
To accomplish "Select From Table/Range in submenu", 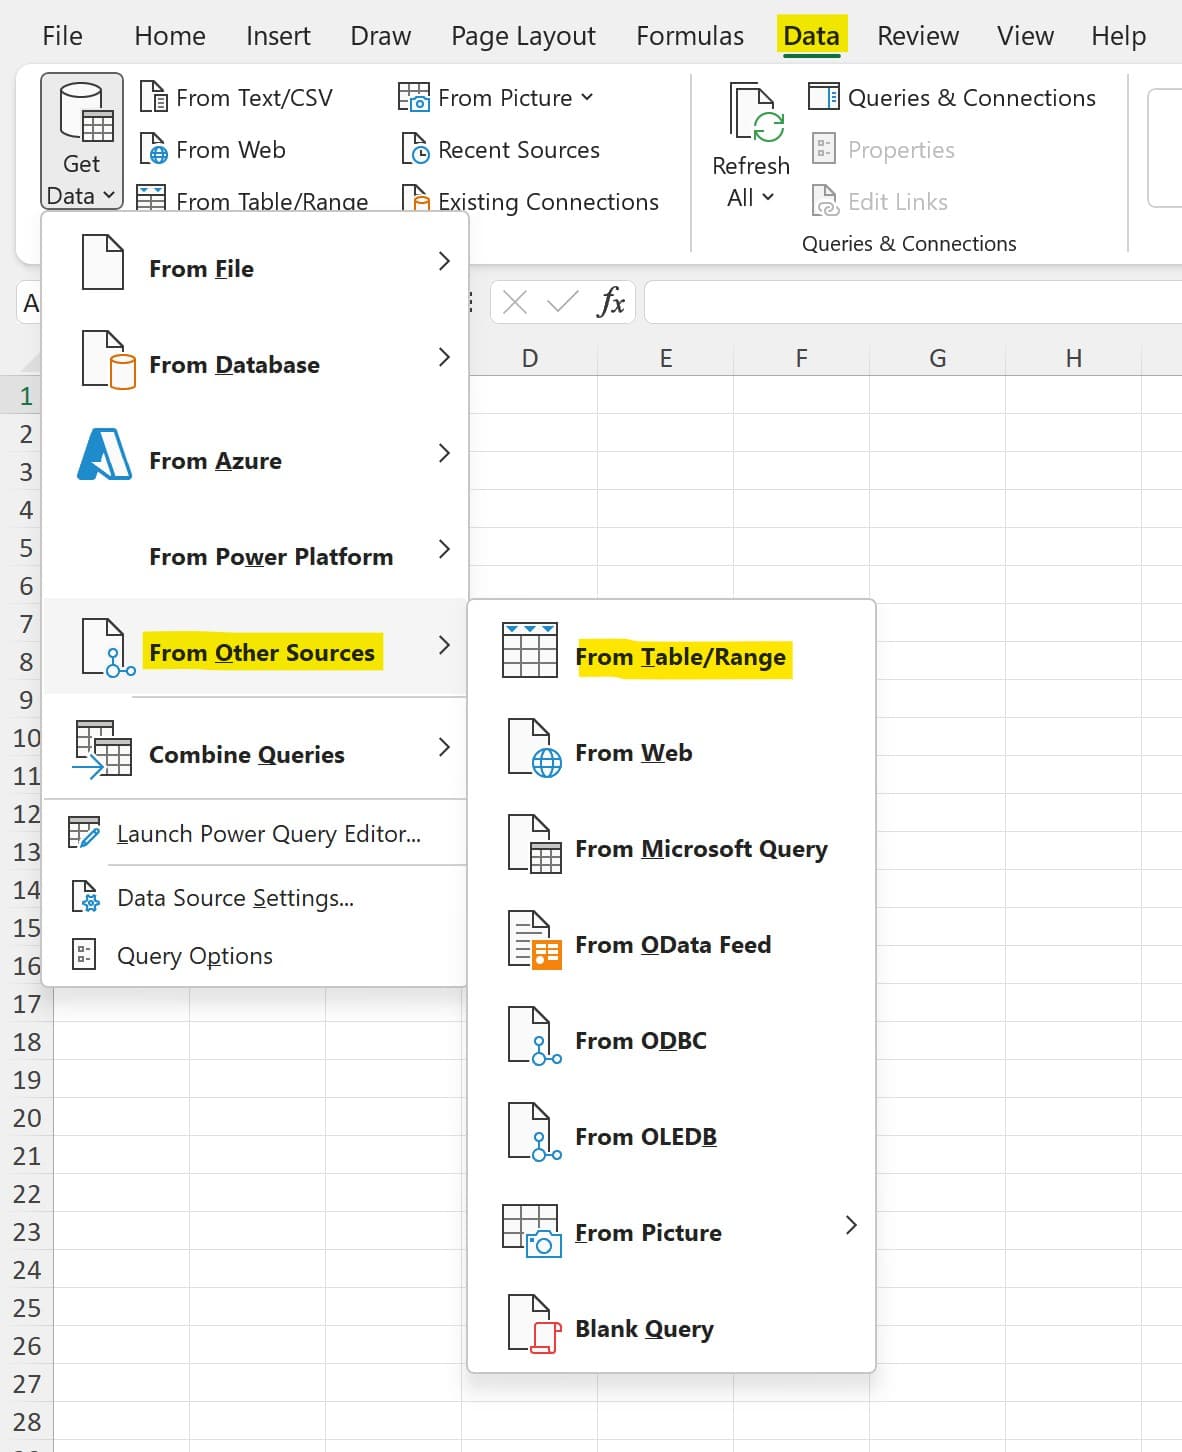I will [x=682, y=656].
